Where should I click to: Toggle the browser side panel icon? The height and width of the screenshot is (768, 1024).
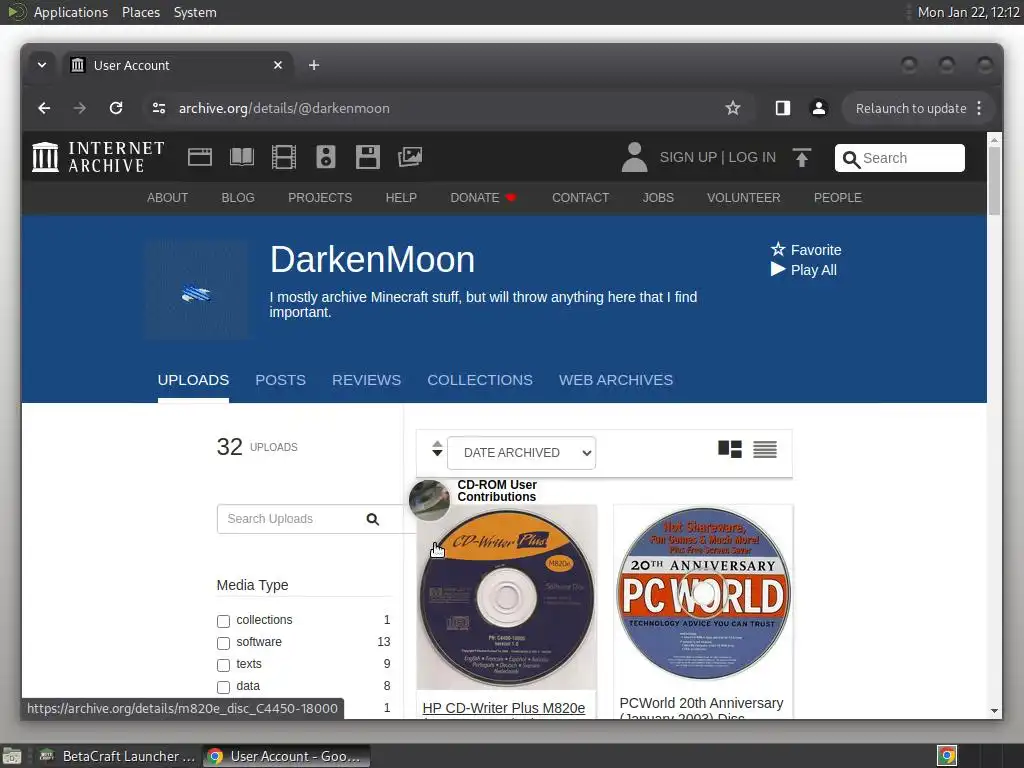[x=782, y=108]
